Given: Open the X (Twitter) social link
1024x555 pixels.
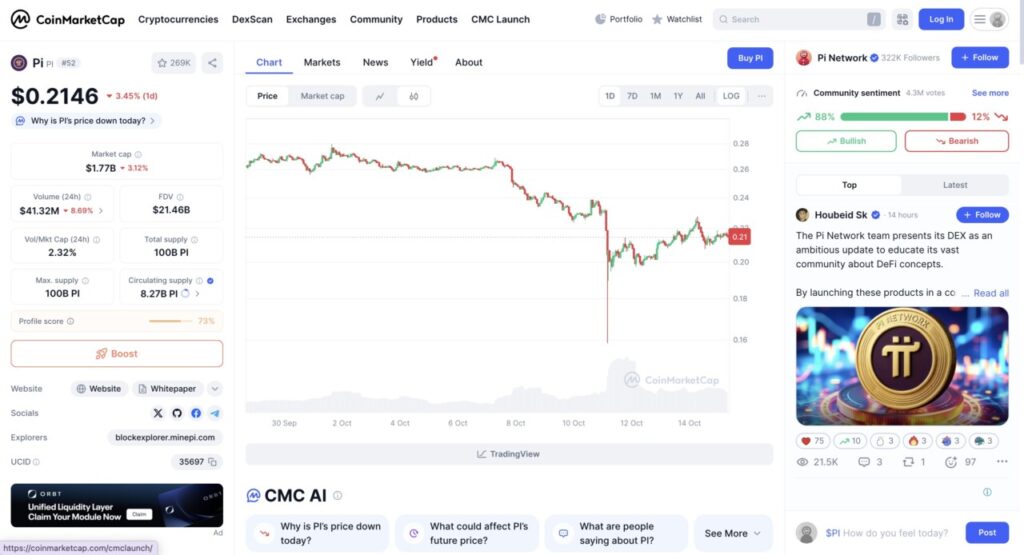Looking at the screenshot, I should coord(158,413).
